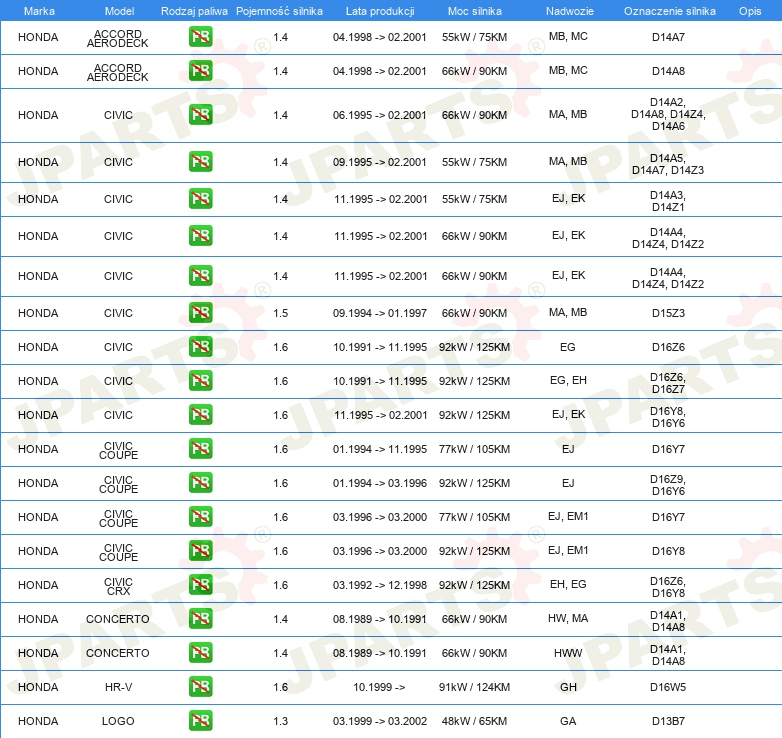
Task: Click the 1.5 engine capacity cell
Action: point(280,313)
